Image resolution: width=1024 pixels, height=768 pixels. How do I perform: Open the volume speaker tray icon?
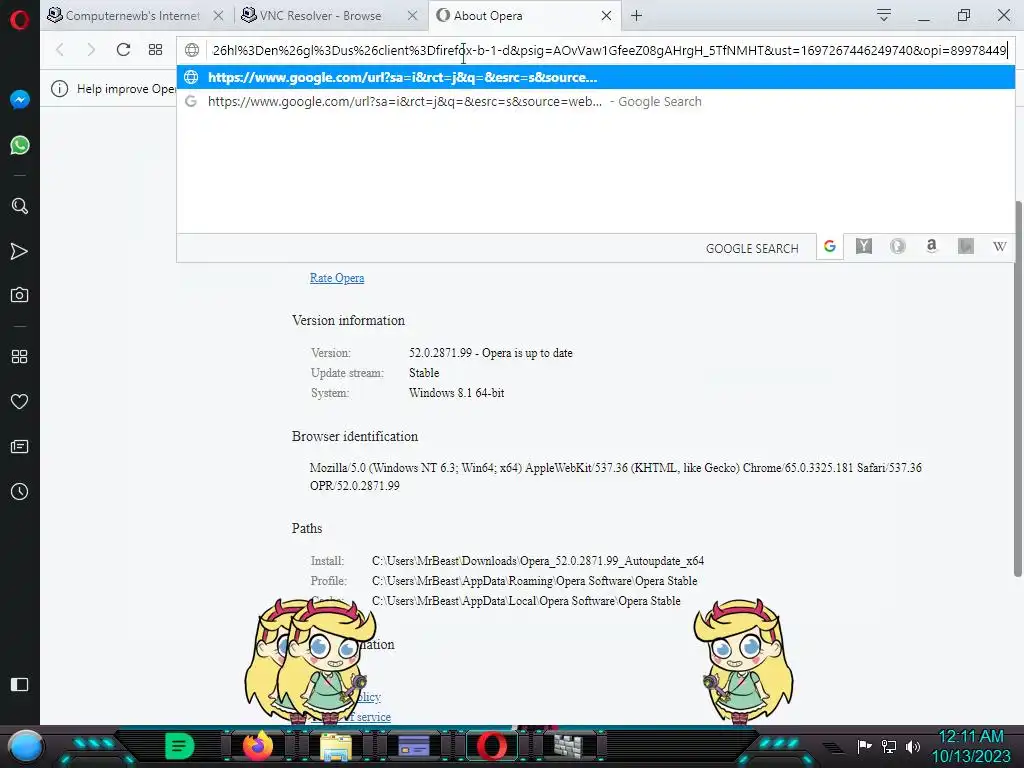coord(913,746)
